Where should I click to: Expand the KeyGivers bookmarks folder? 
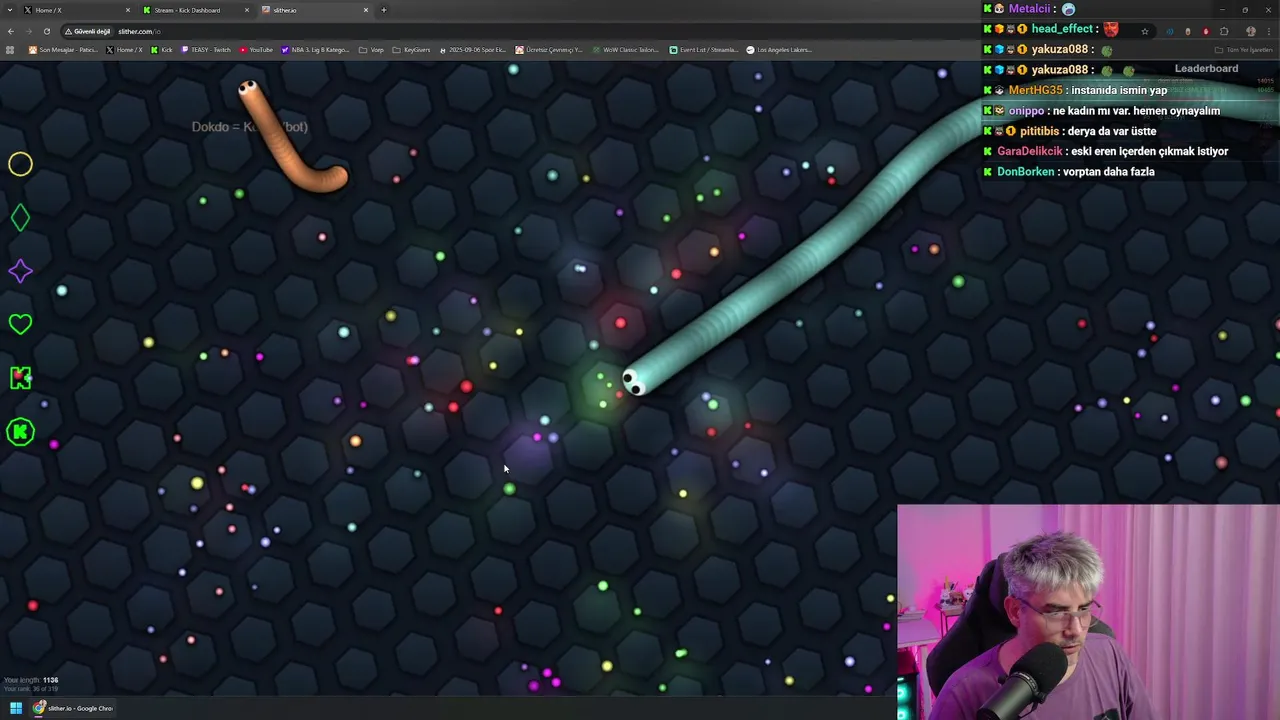(411, 50)
